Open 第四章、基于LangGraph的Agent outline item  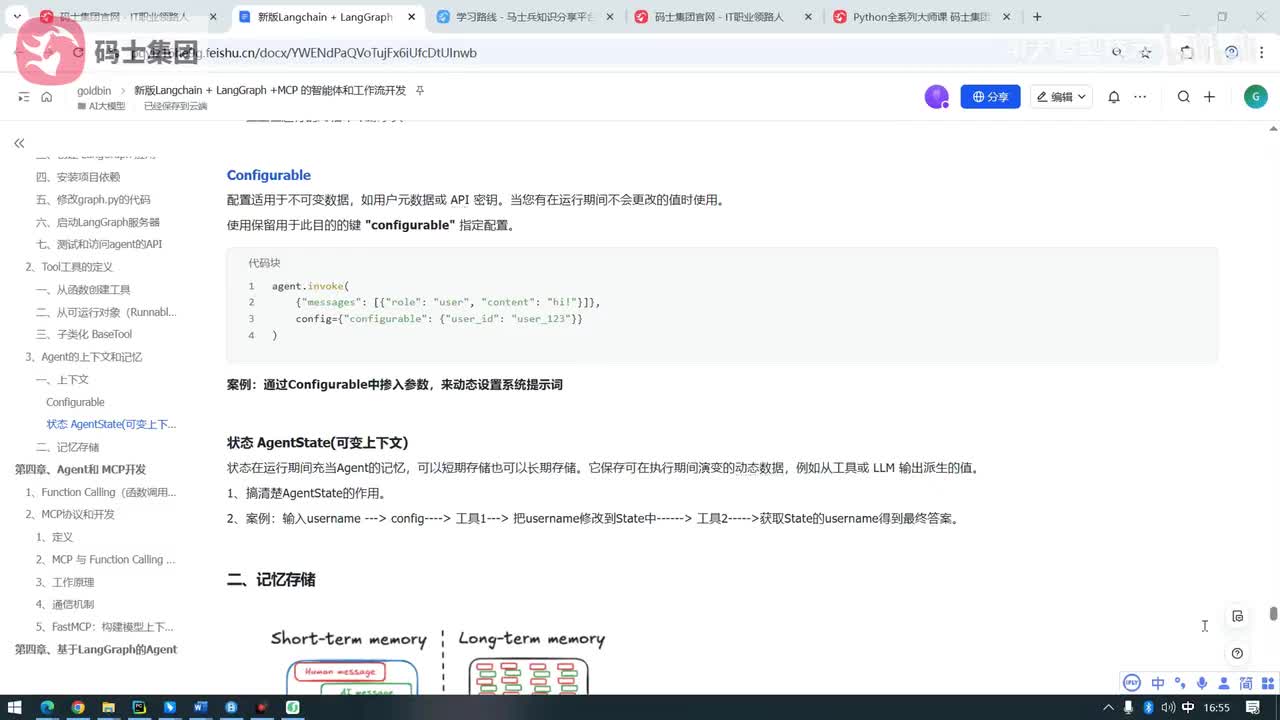[96, 649]
